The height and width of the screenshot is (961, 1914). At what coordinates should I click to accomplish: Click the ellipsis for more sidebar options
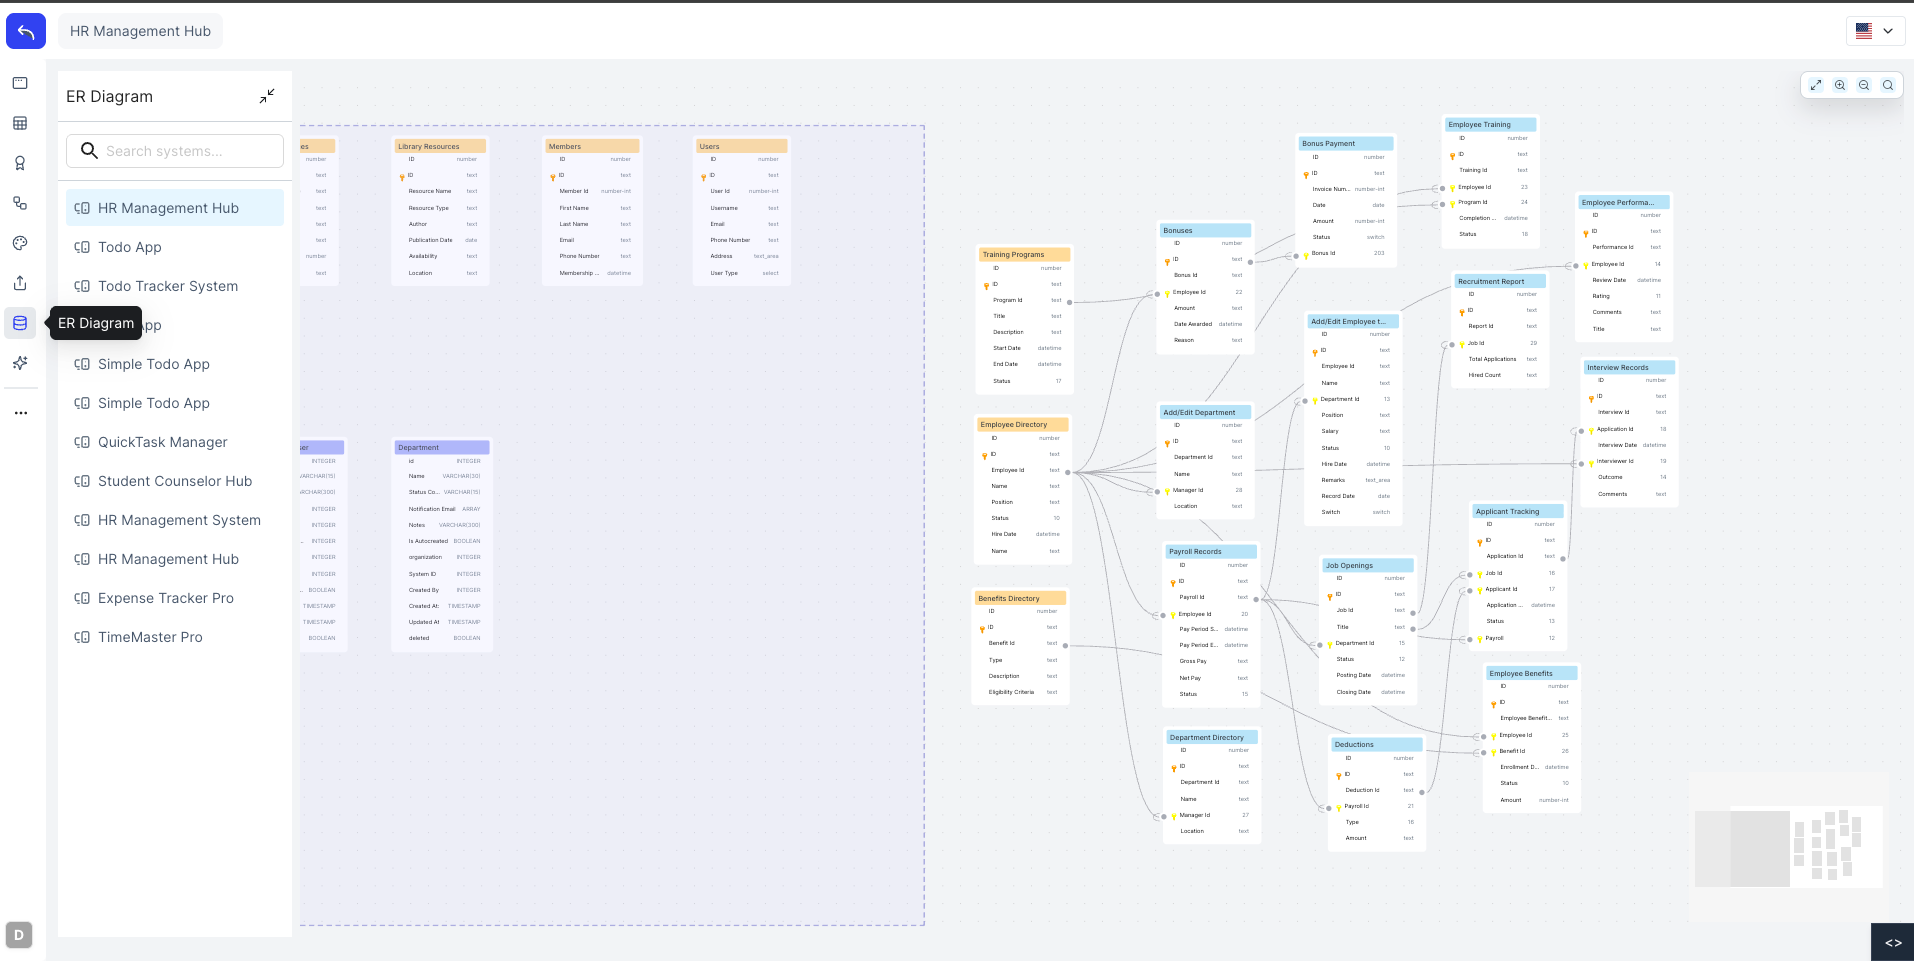click(x=20, y=413)
